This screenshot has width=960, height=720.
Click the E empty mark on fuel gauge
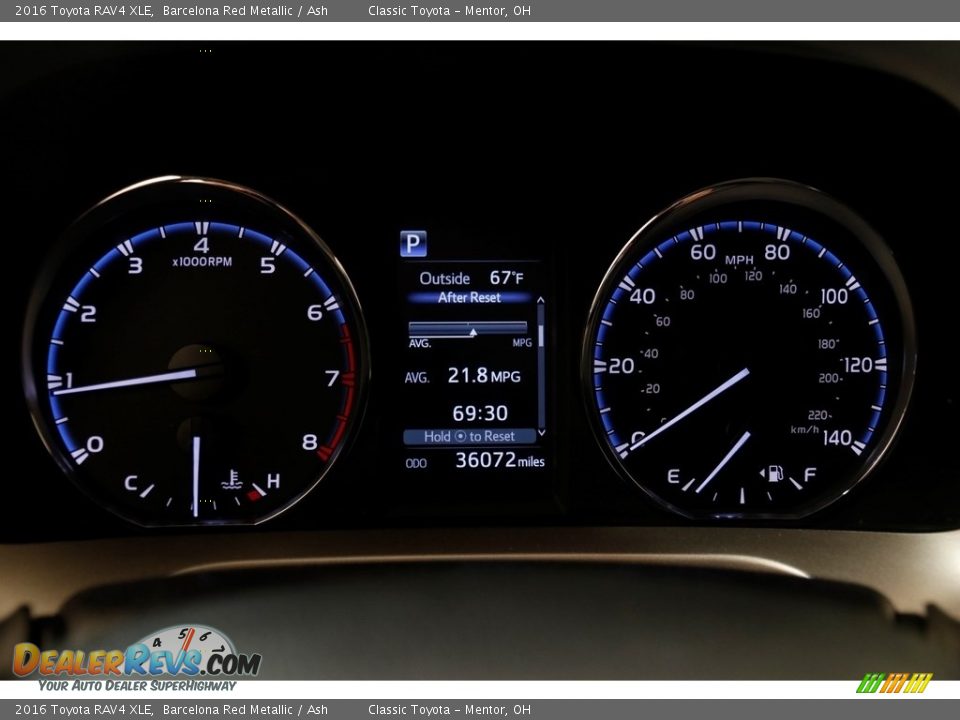pyautogui.click(x=673, y=476)
